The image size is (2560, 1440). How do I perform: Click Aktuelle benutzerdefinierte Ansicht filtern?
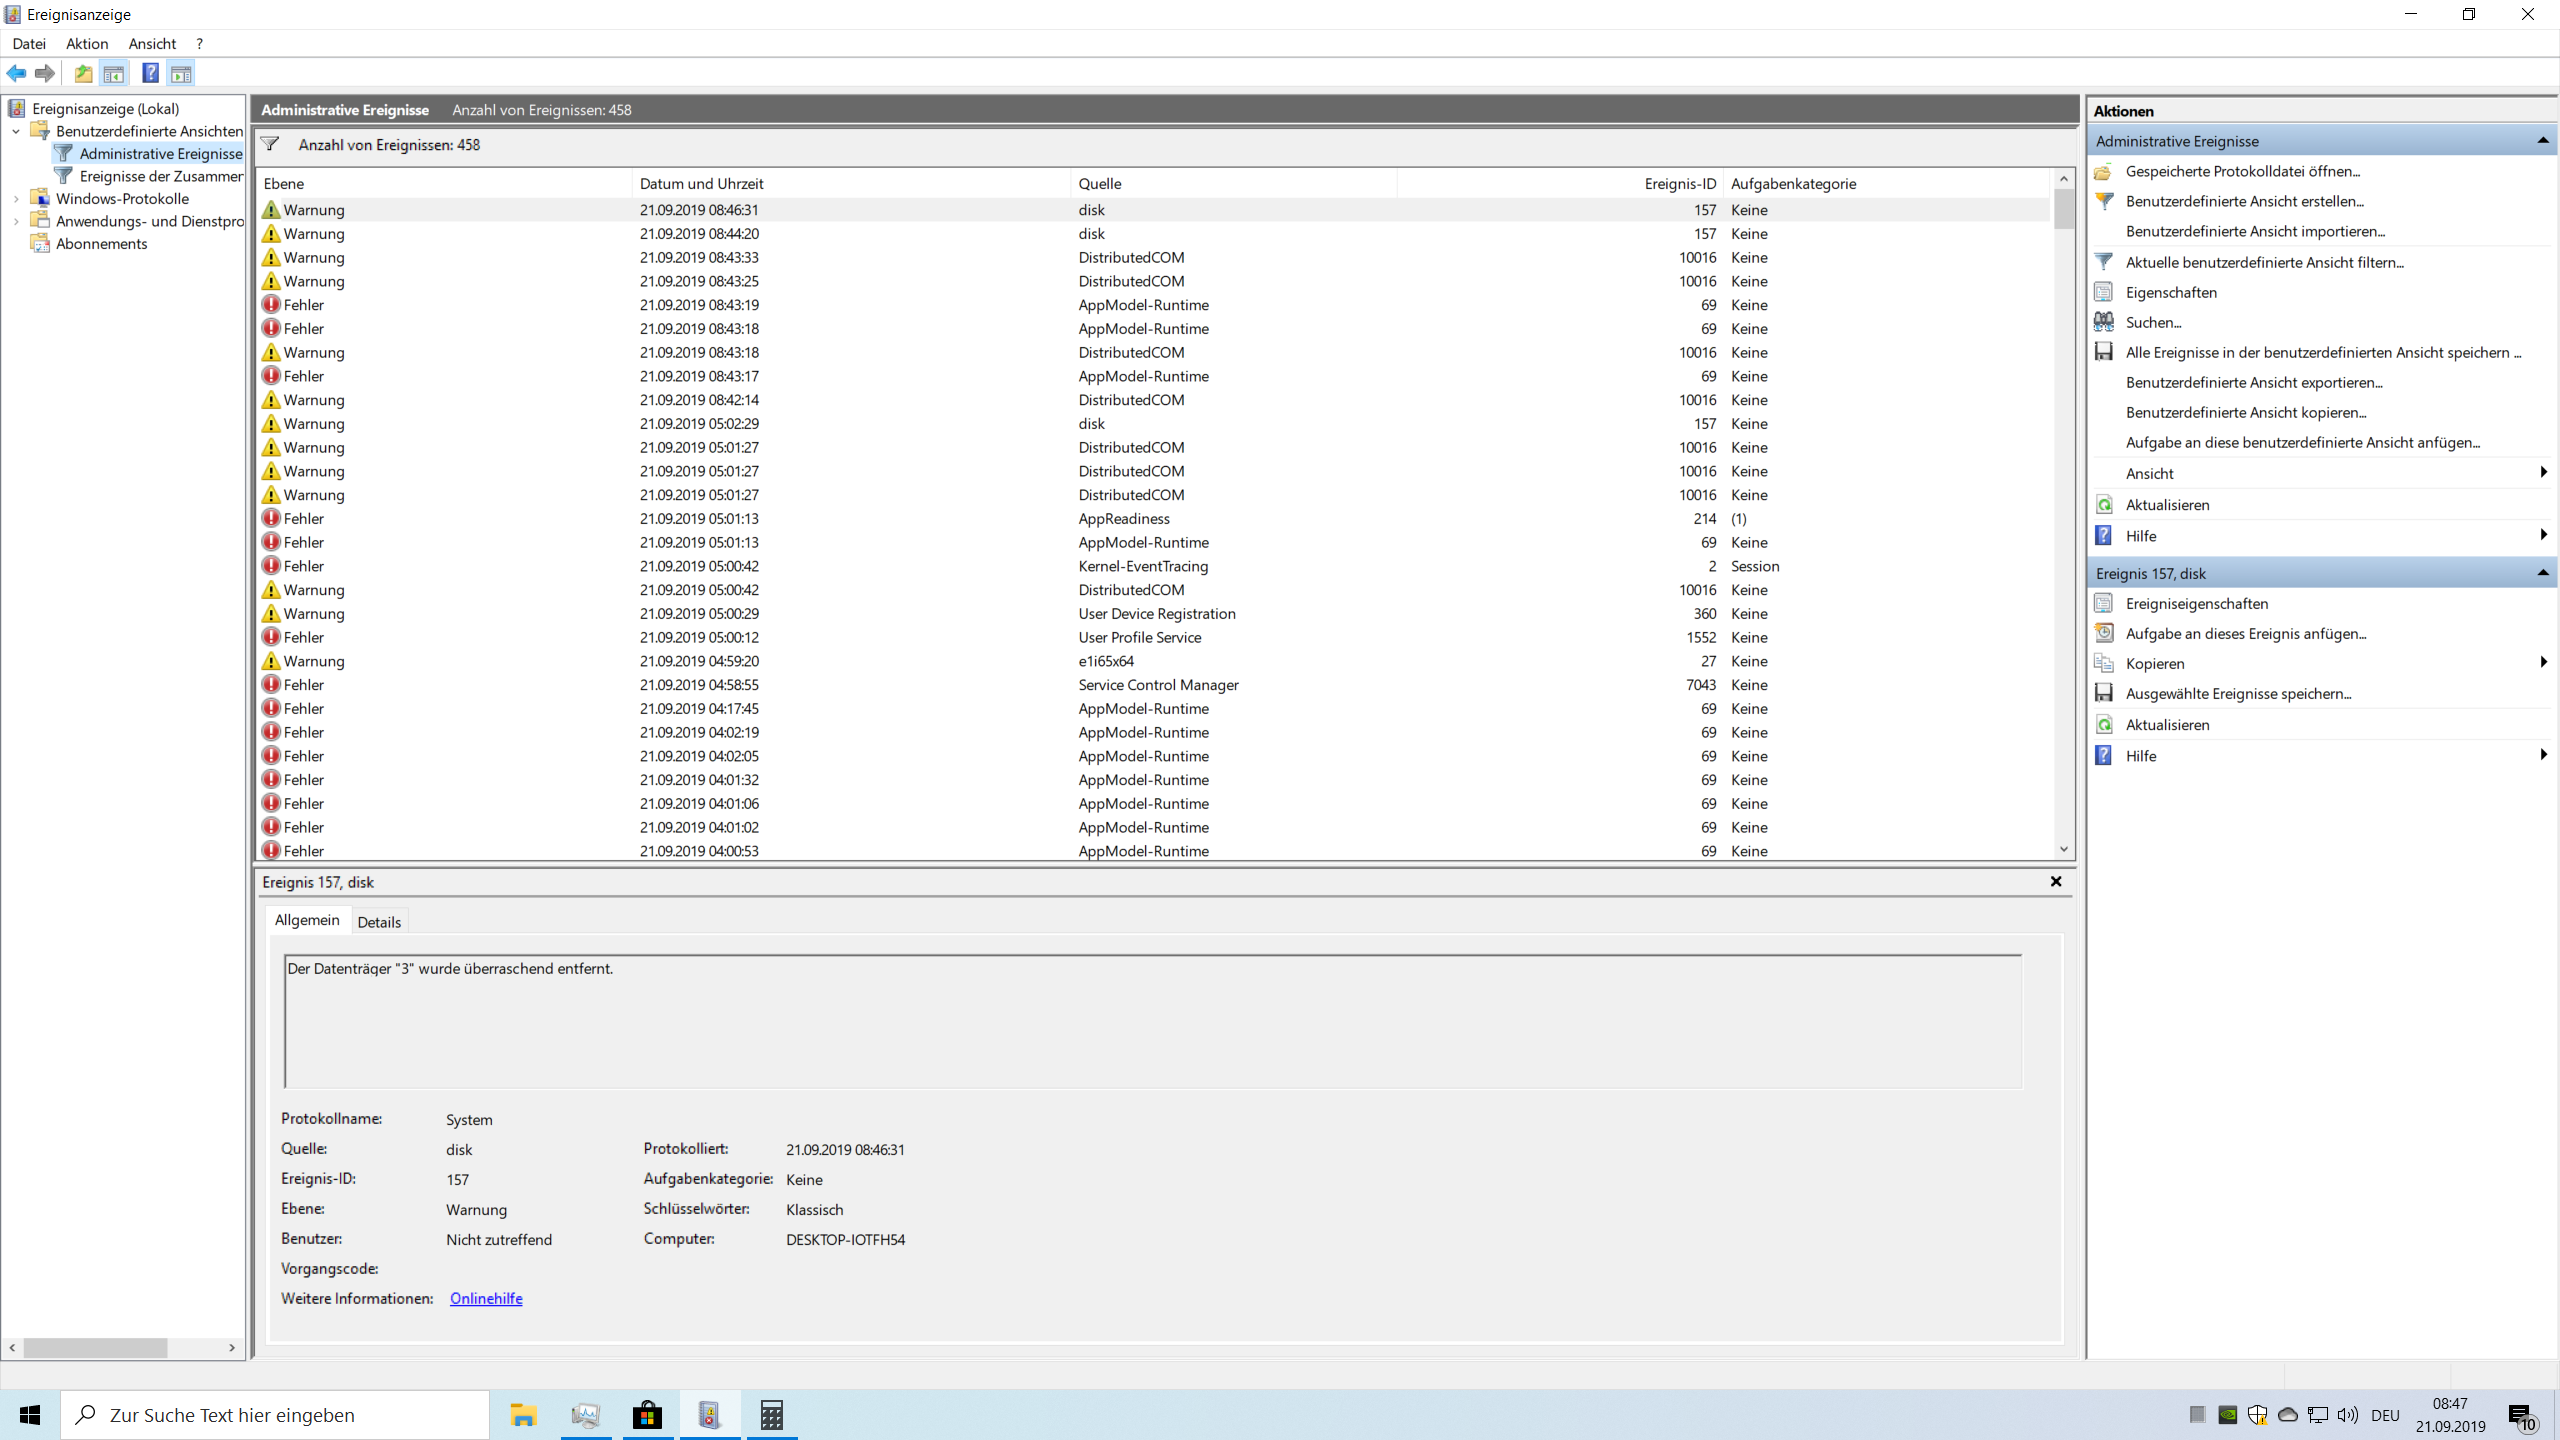click(2264, 262)
